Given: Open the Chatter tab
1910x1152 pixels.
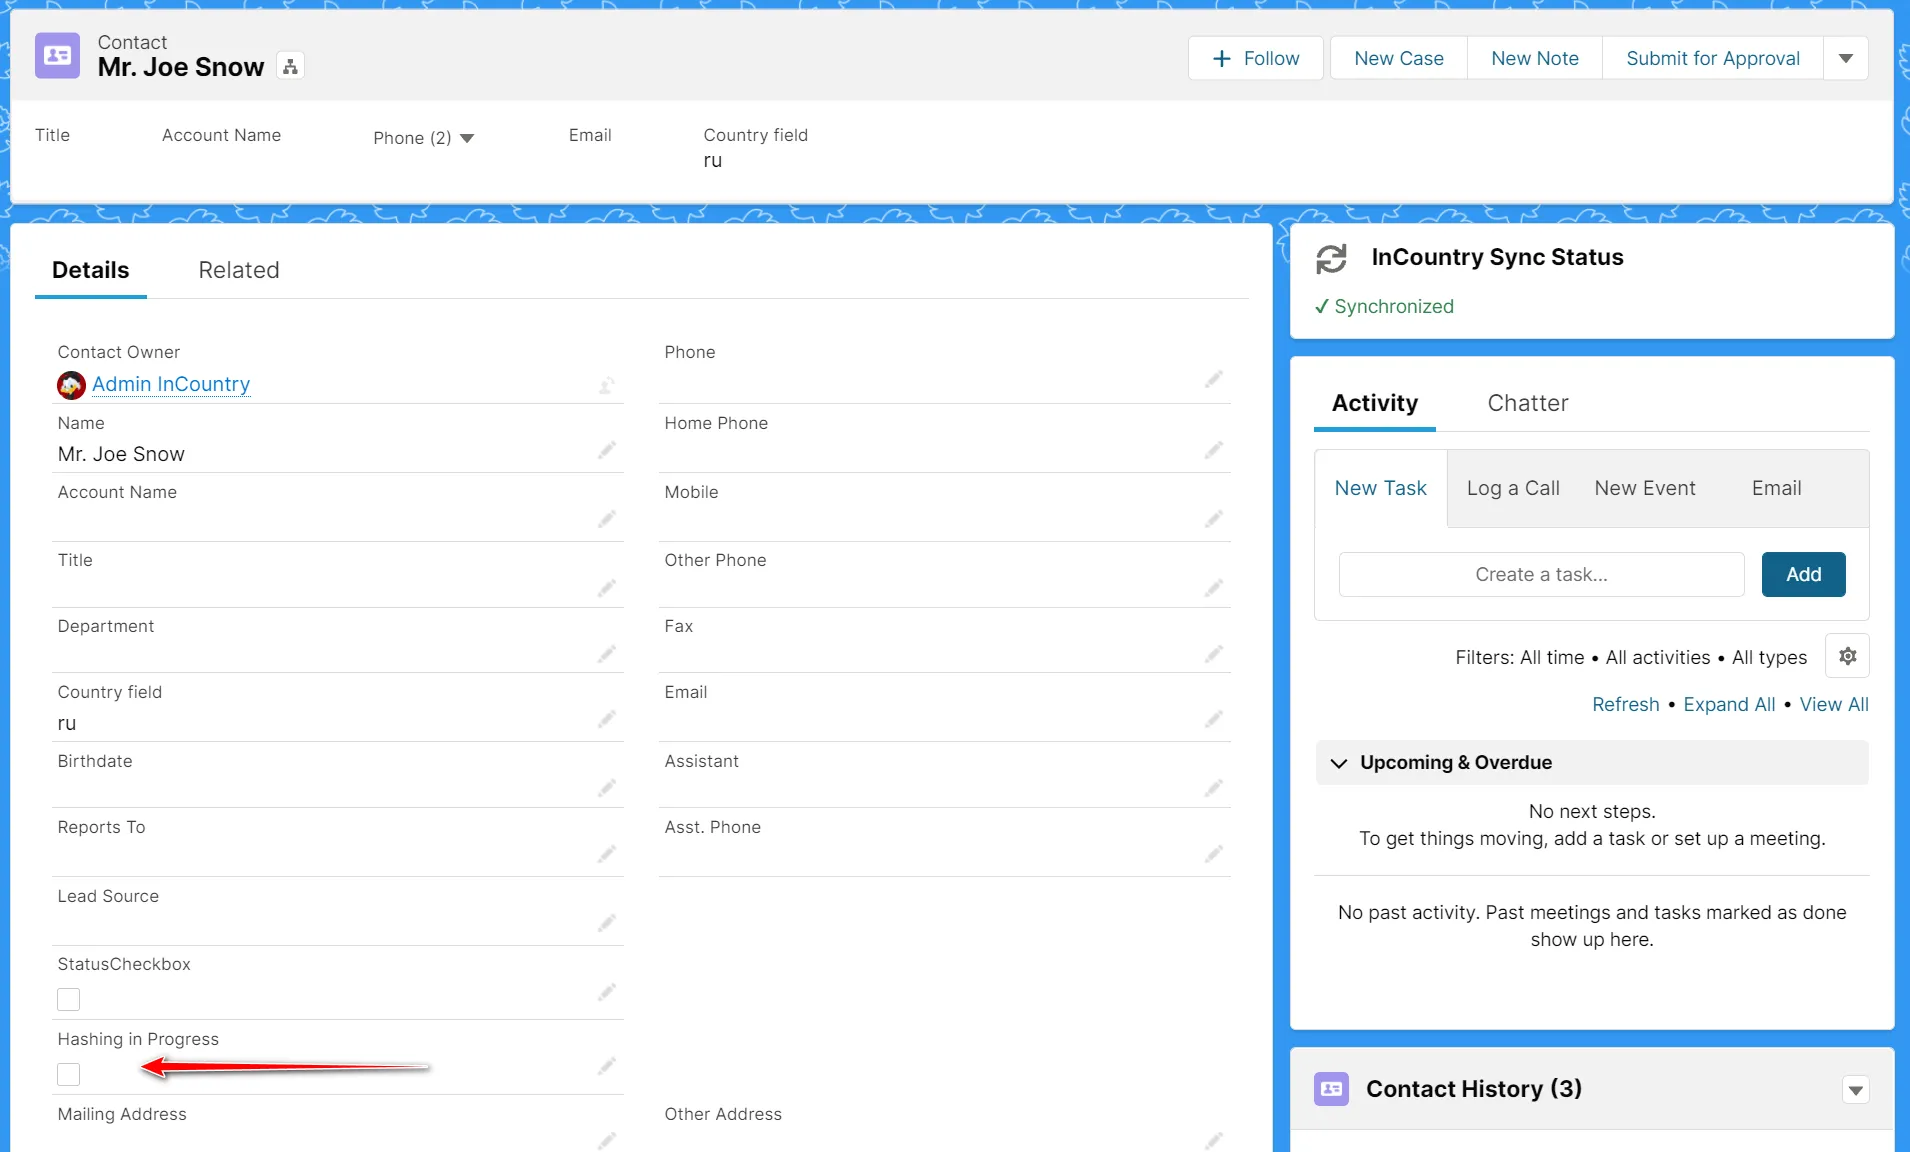Looking at the screenshot, I should 1527,403.
